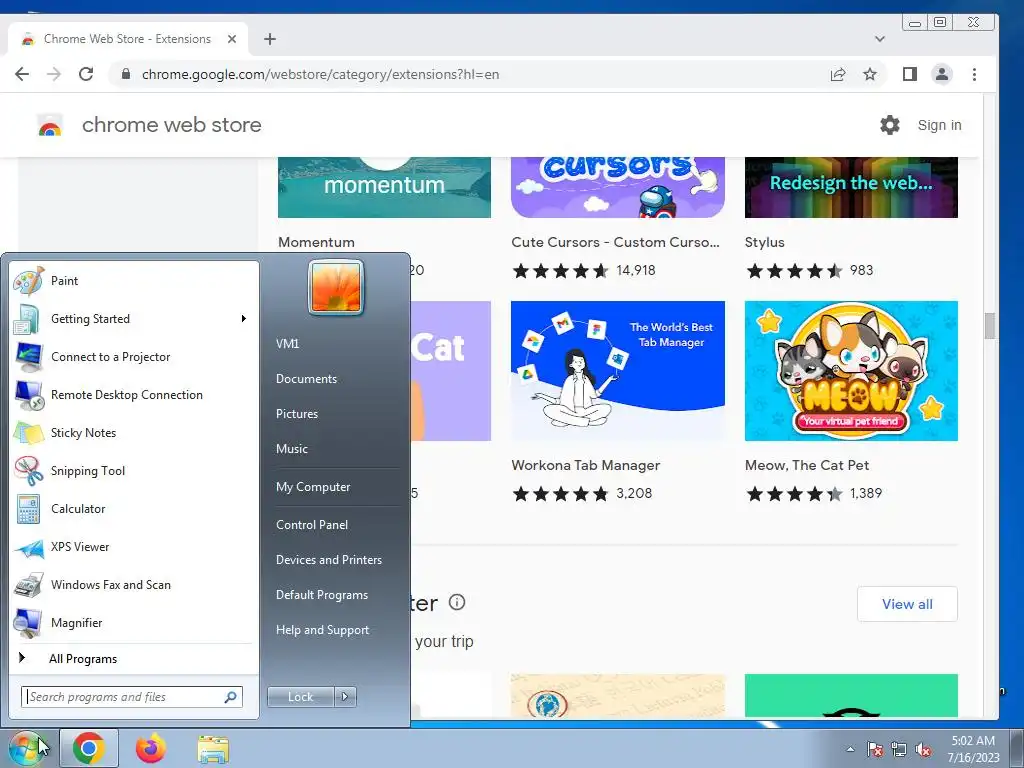Select Chrome Web Store - Extensions tab
The image size is (1024, 768).
tap(128, 39)
